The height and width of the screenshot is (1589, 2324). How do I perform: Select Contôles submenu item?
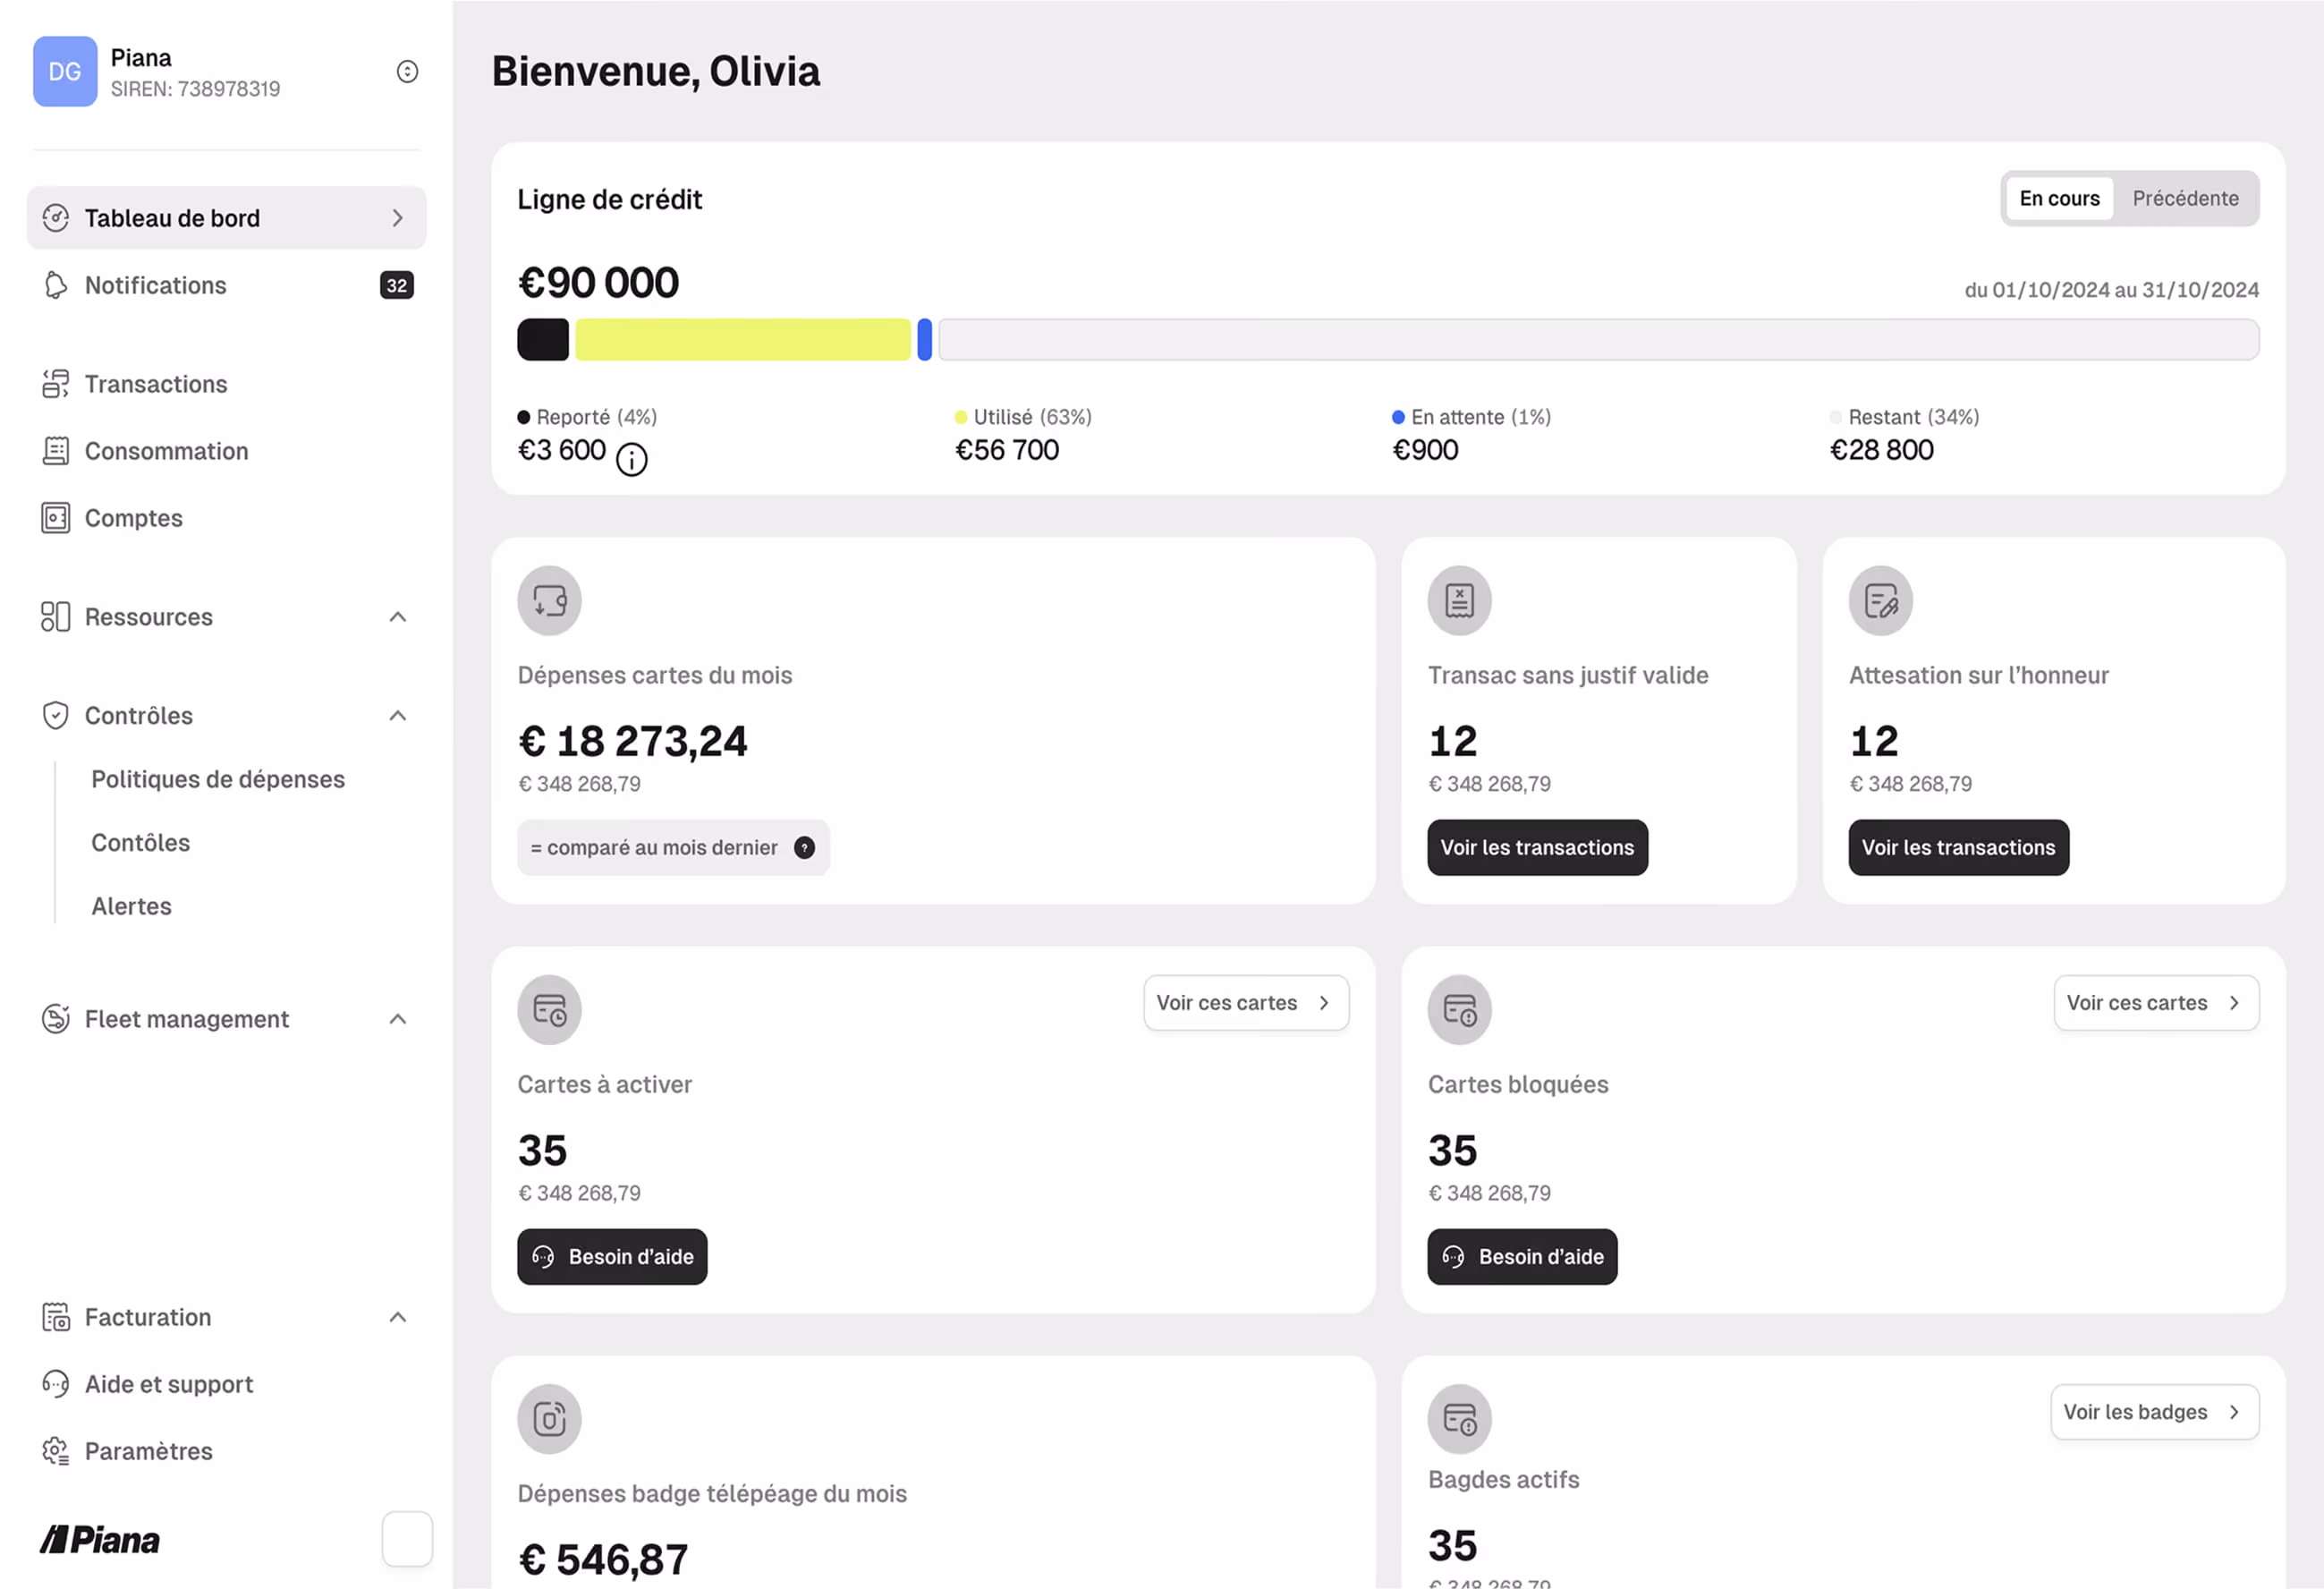(141, 843)
